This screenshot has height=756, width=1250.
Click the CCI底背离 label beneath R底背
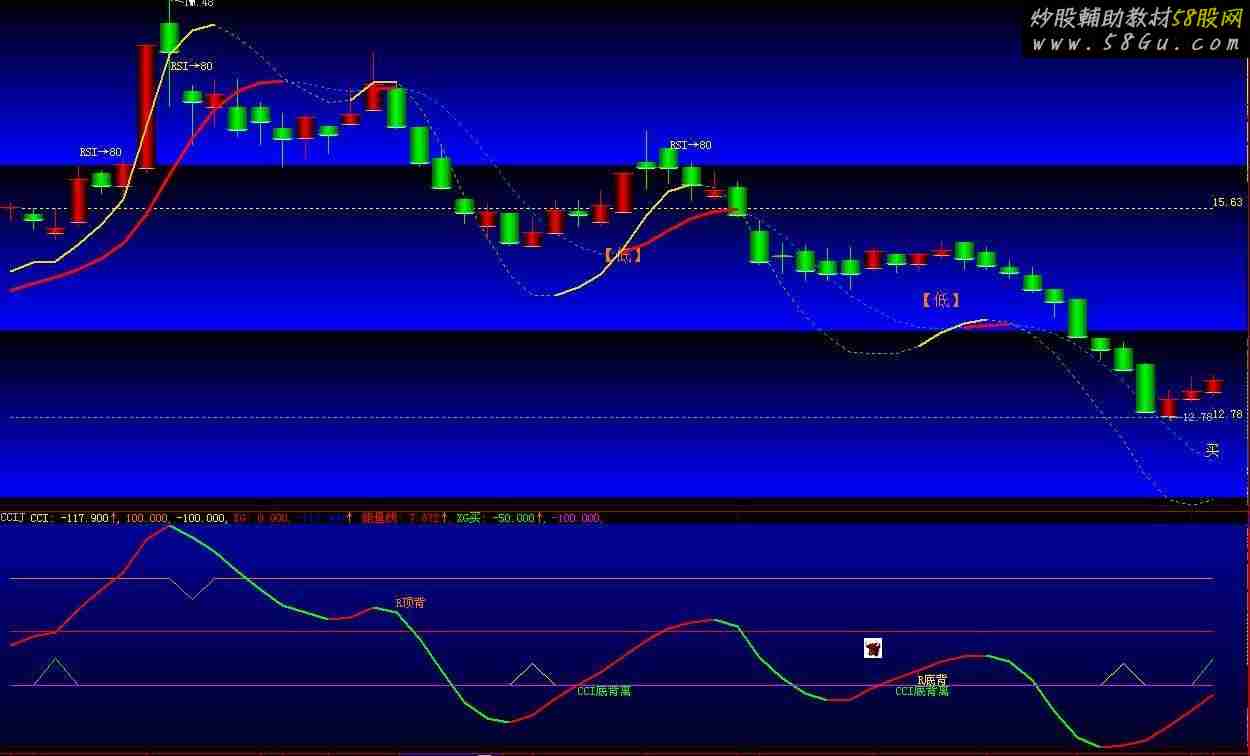click(922, 691)
